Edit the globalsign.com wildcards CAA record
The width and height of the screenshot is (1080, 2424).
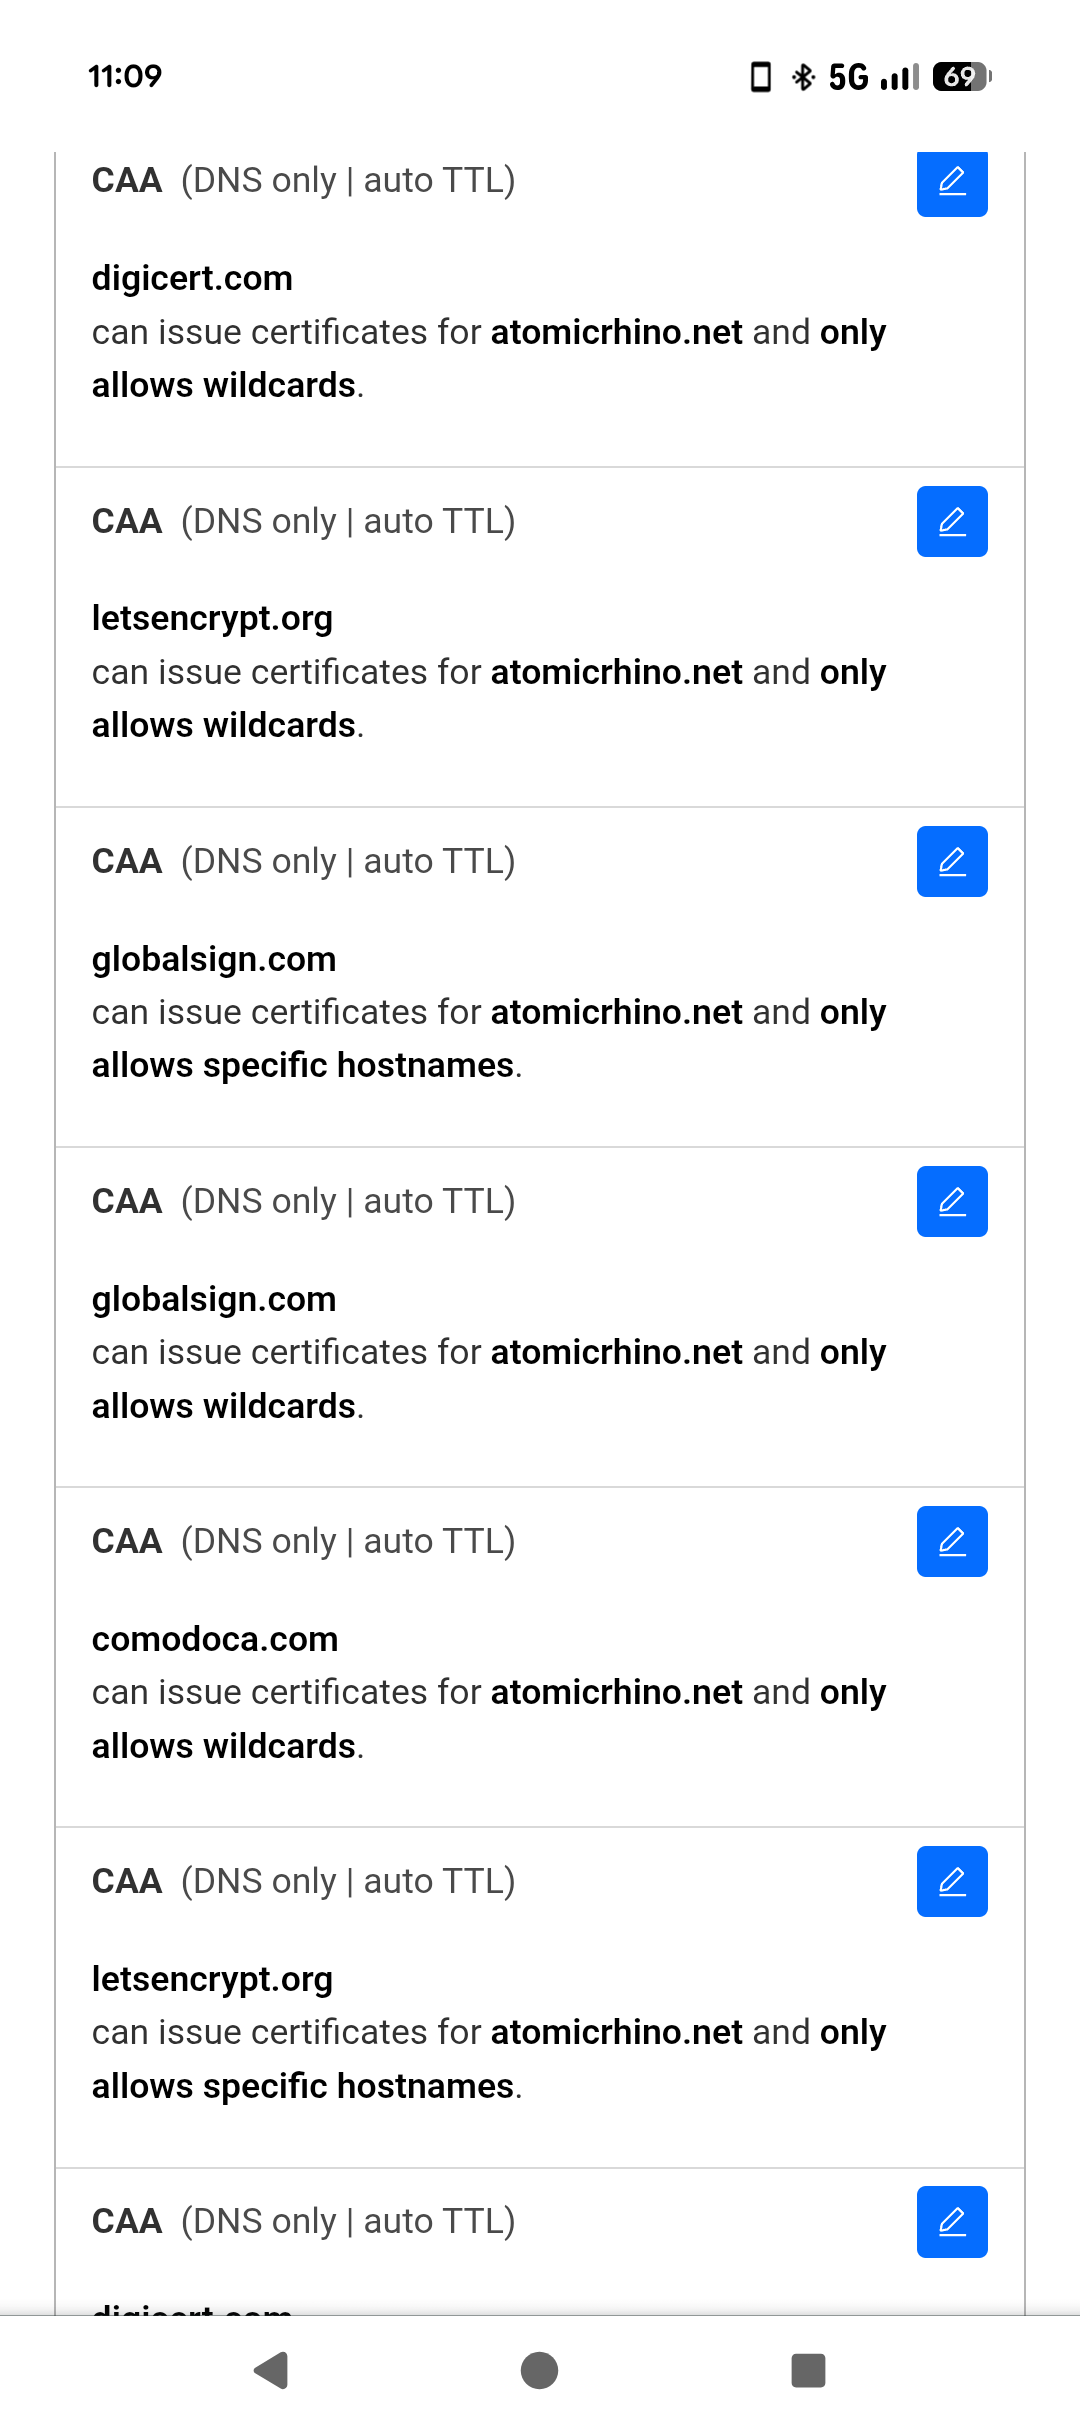[952, 1201]
